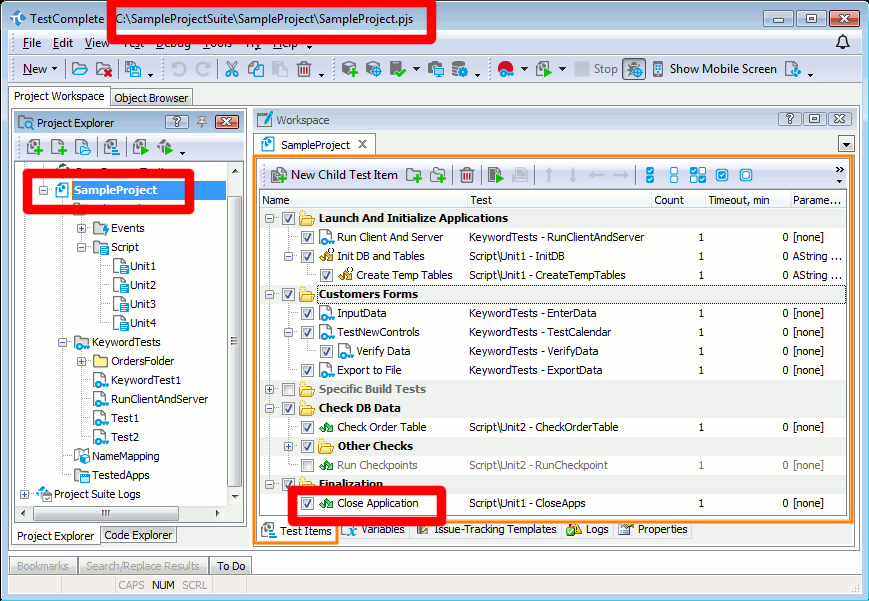This screenshot has height=601, width=869.
Task: Click the notifications bell icon
Action: (x=842, y=43)
